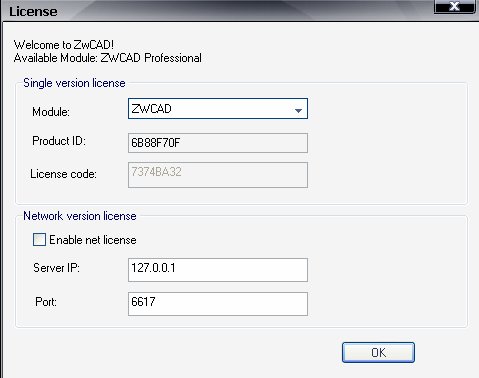Open the Module dropdown showing ZWCAD

218,109
